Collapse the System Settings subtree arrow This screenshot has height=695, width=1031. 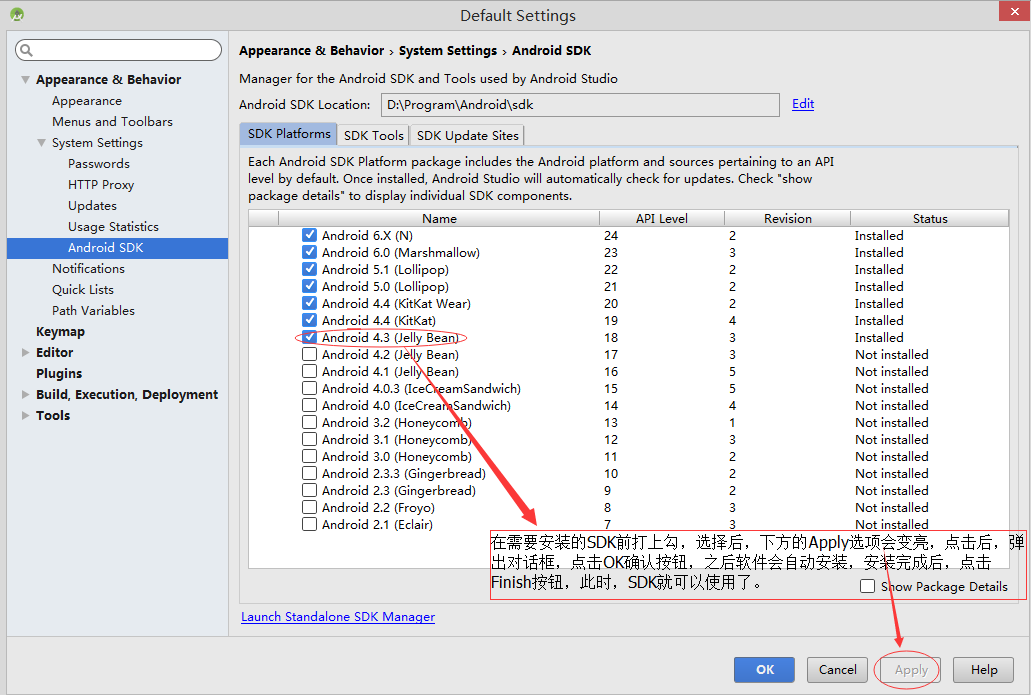[41, 143]
